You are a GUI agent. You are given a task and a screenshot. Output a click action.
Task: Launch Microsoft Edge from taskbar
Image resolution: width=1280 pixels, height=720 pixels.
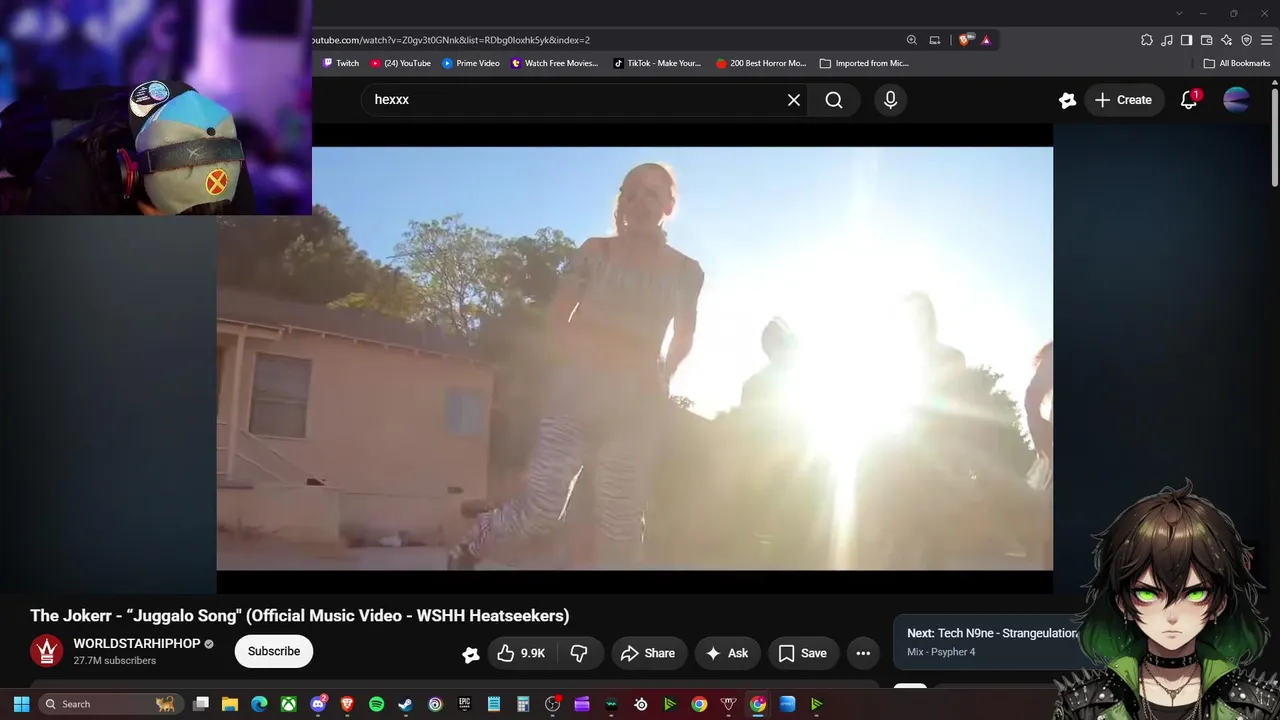tap(259, 704)
